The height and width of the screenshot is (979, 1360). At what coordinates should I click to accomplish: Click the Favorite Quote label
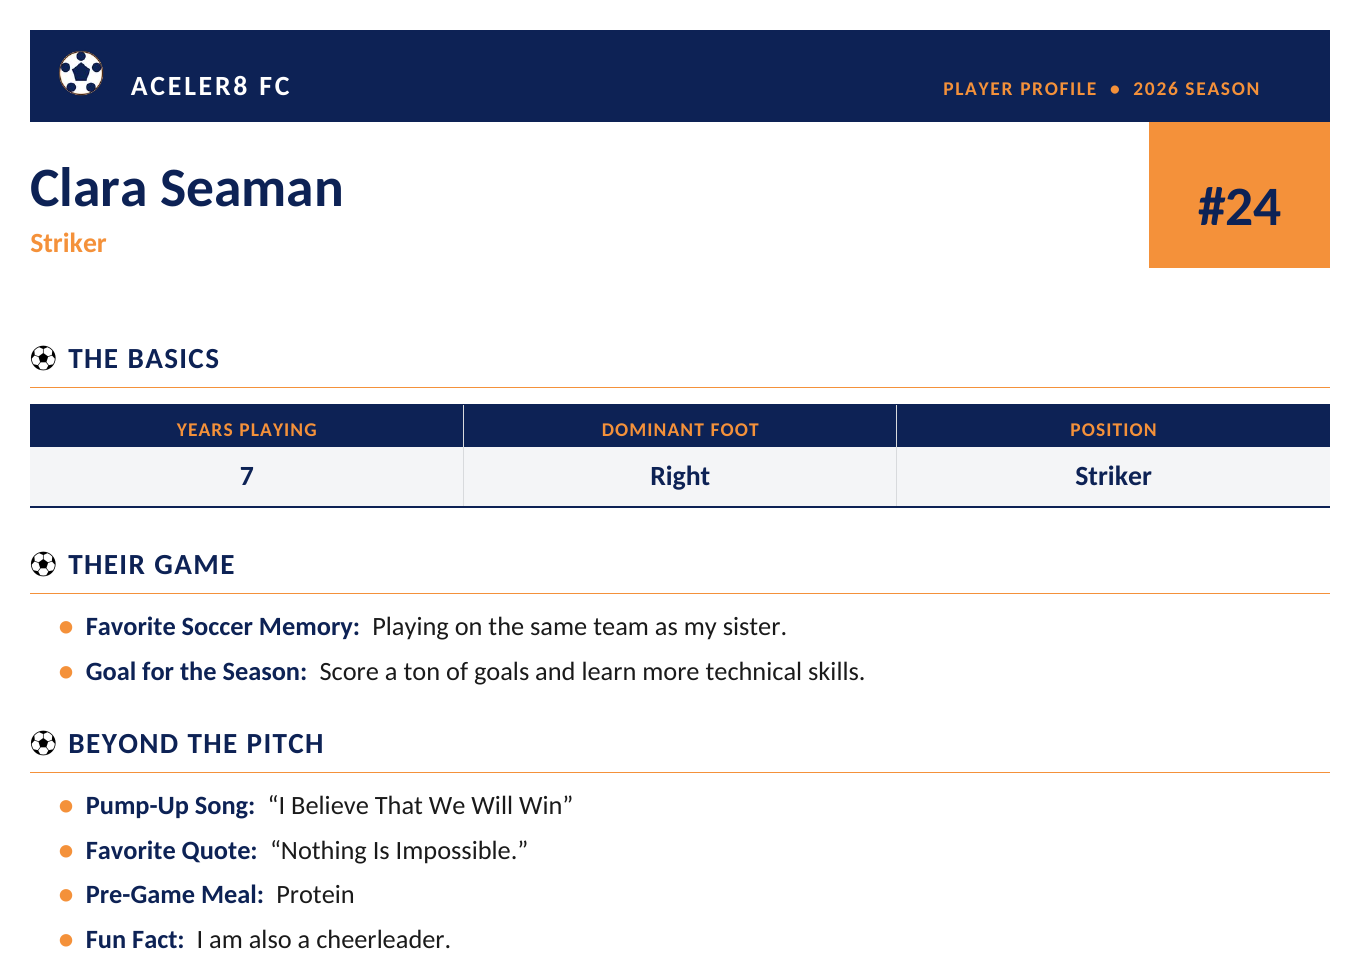pyautogui.click(x=172, y=851)
